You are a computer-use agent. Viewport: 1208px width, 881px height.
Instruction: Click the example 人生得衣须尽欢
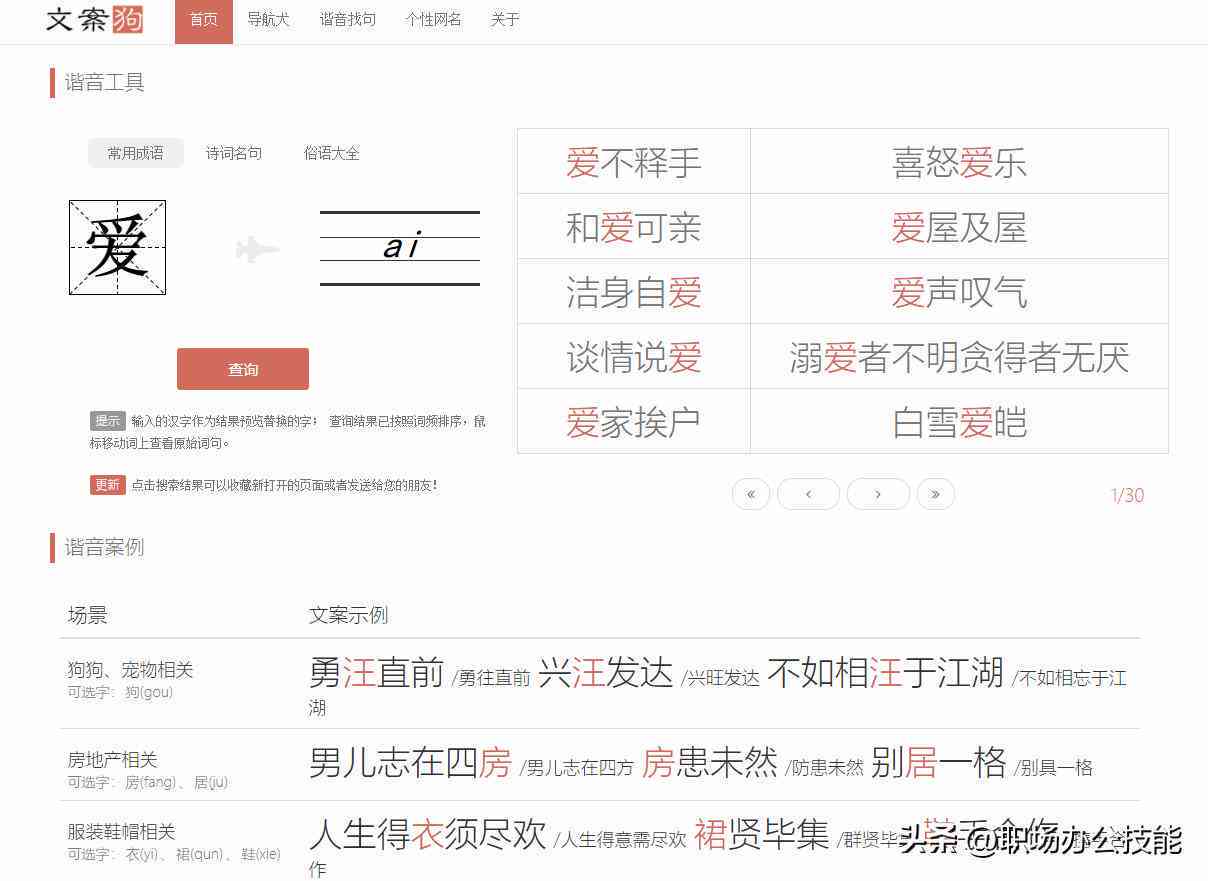pos(428,834)
